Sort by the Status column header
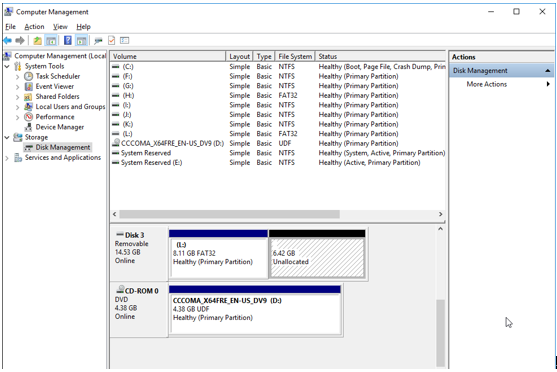557x372 pixels. [x=380, y=56]
